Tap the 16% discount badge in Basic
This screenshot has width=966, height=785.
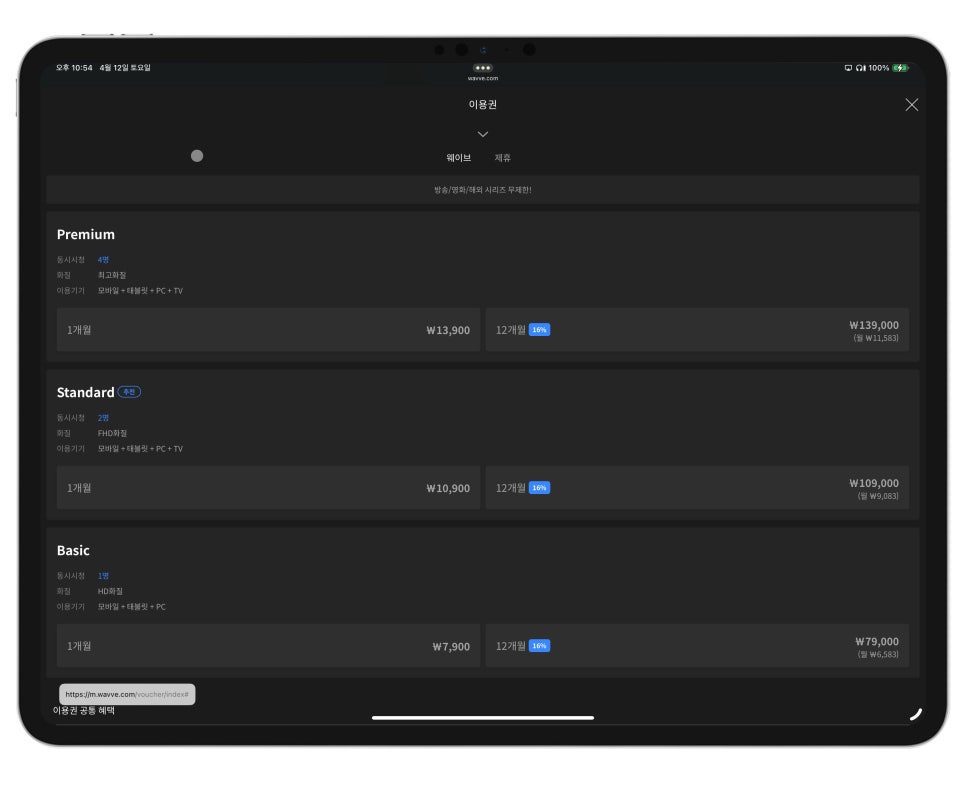[x=539, y=646]
